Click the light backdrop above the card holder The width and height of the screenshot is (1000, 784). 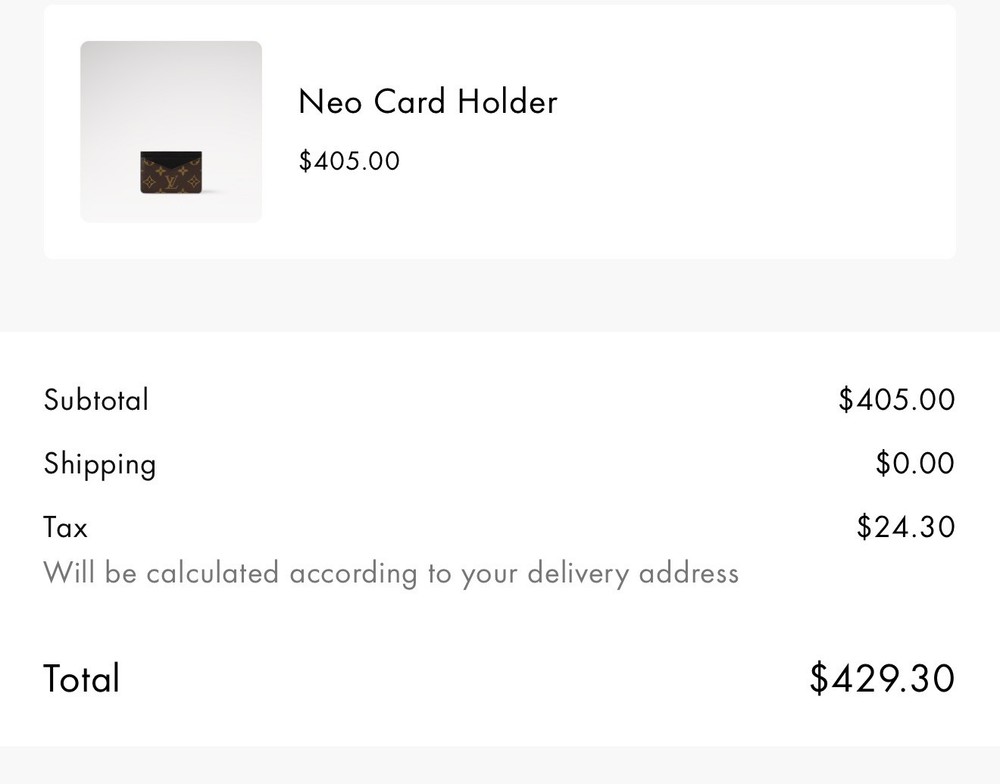coord(171,90)
